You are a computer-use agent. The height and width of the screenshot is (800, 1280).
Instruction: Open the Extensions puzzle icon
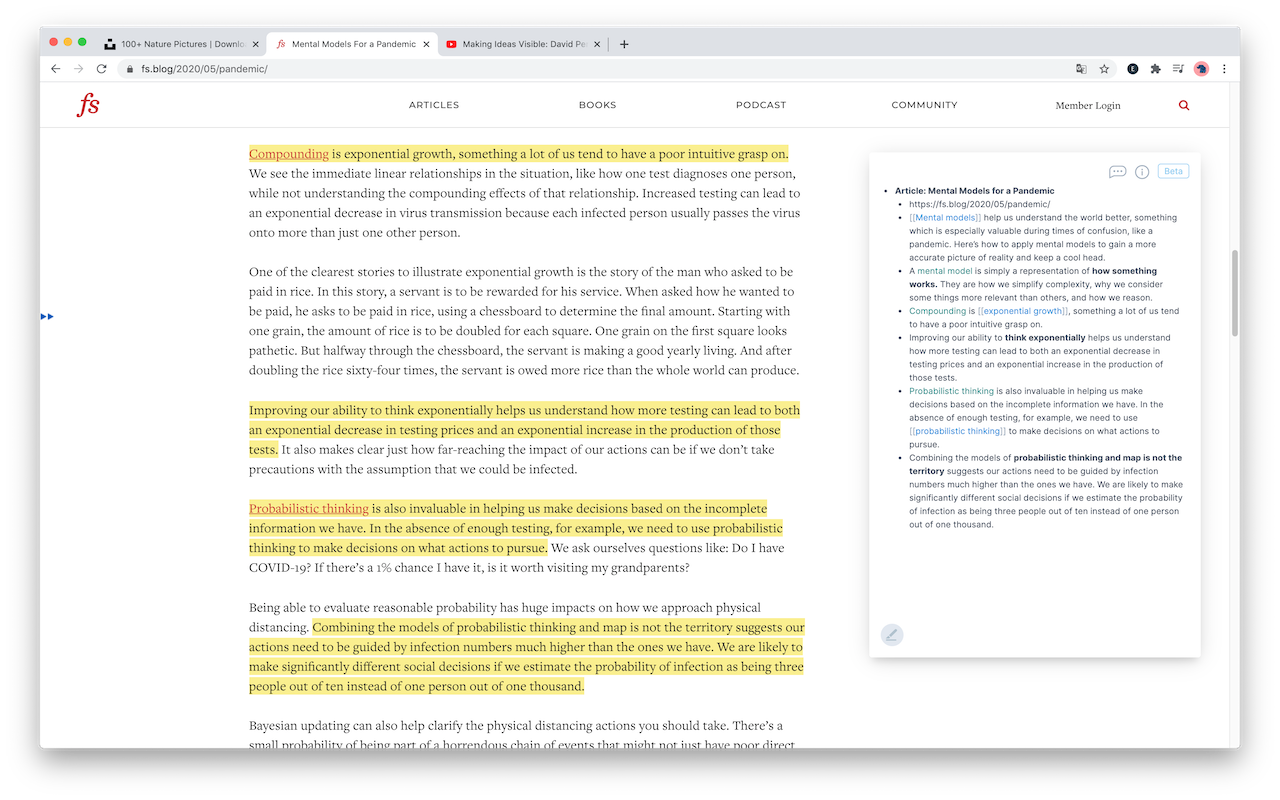click(x=1156, y=69)
